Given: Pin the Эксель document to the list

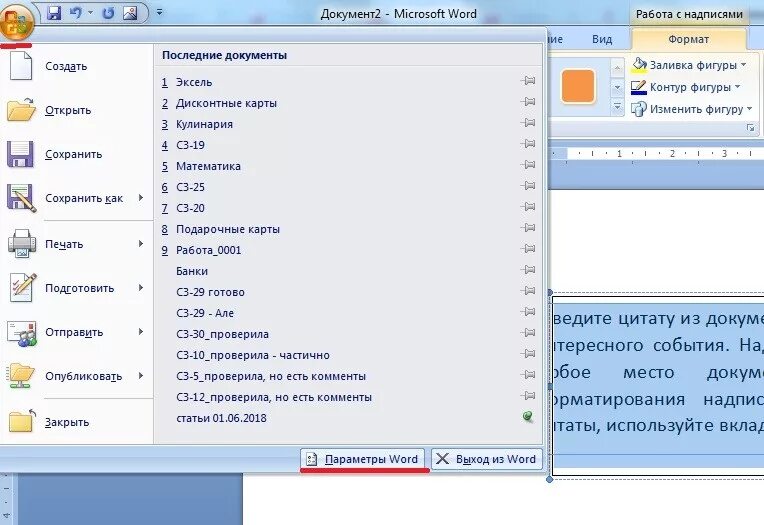Looking at the screenshot, I should tap(528, 81).
